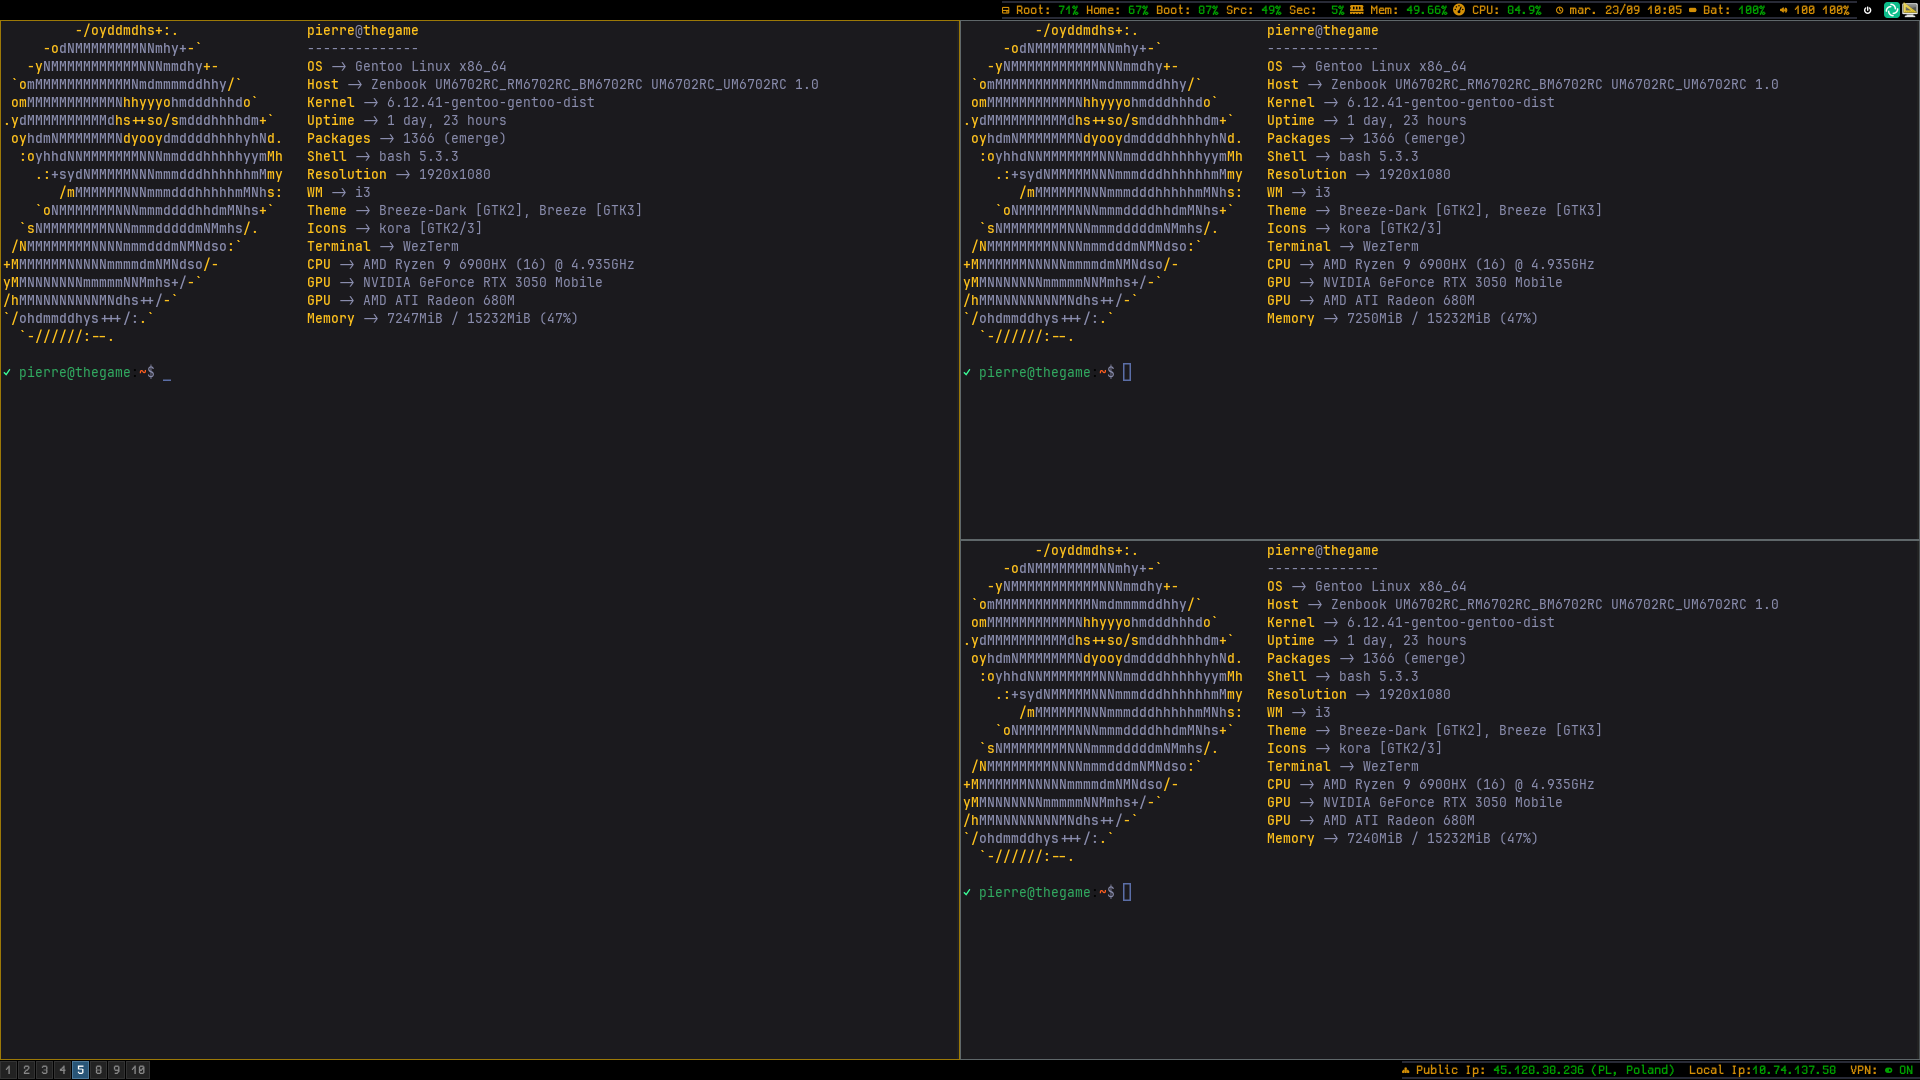The width and height of the screenshot is (1920, 1080).
Task: Switch to workspace 10
Action: [138, 1070]
